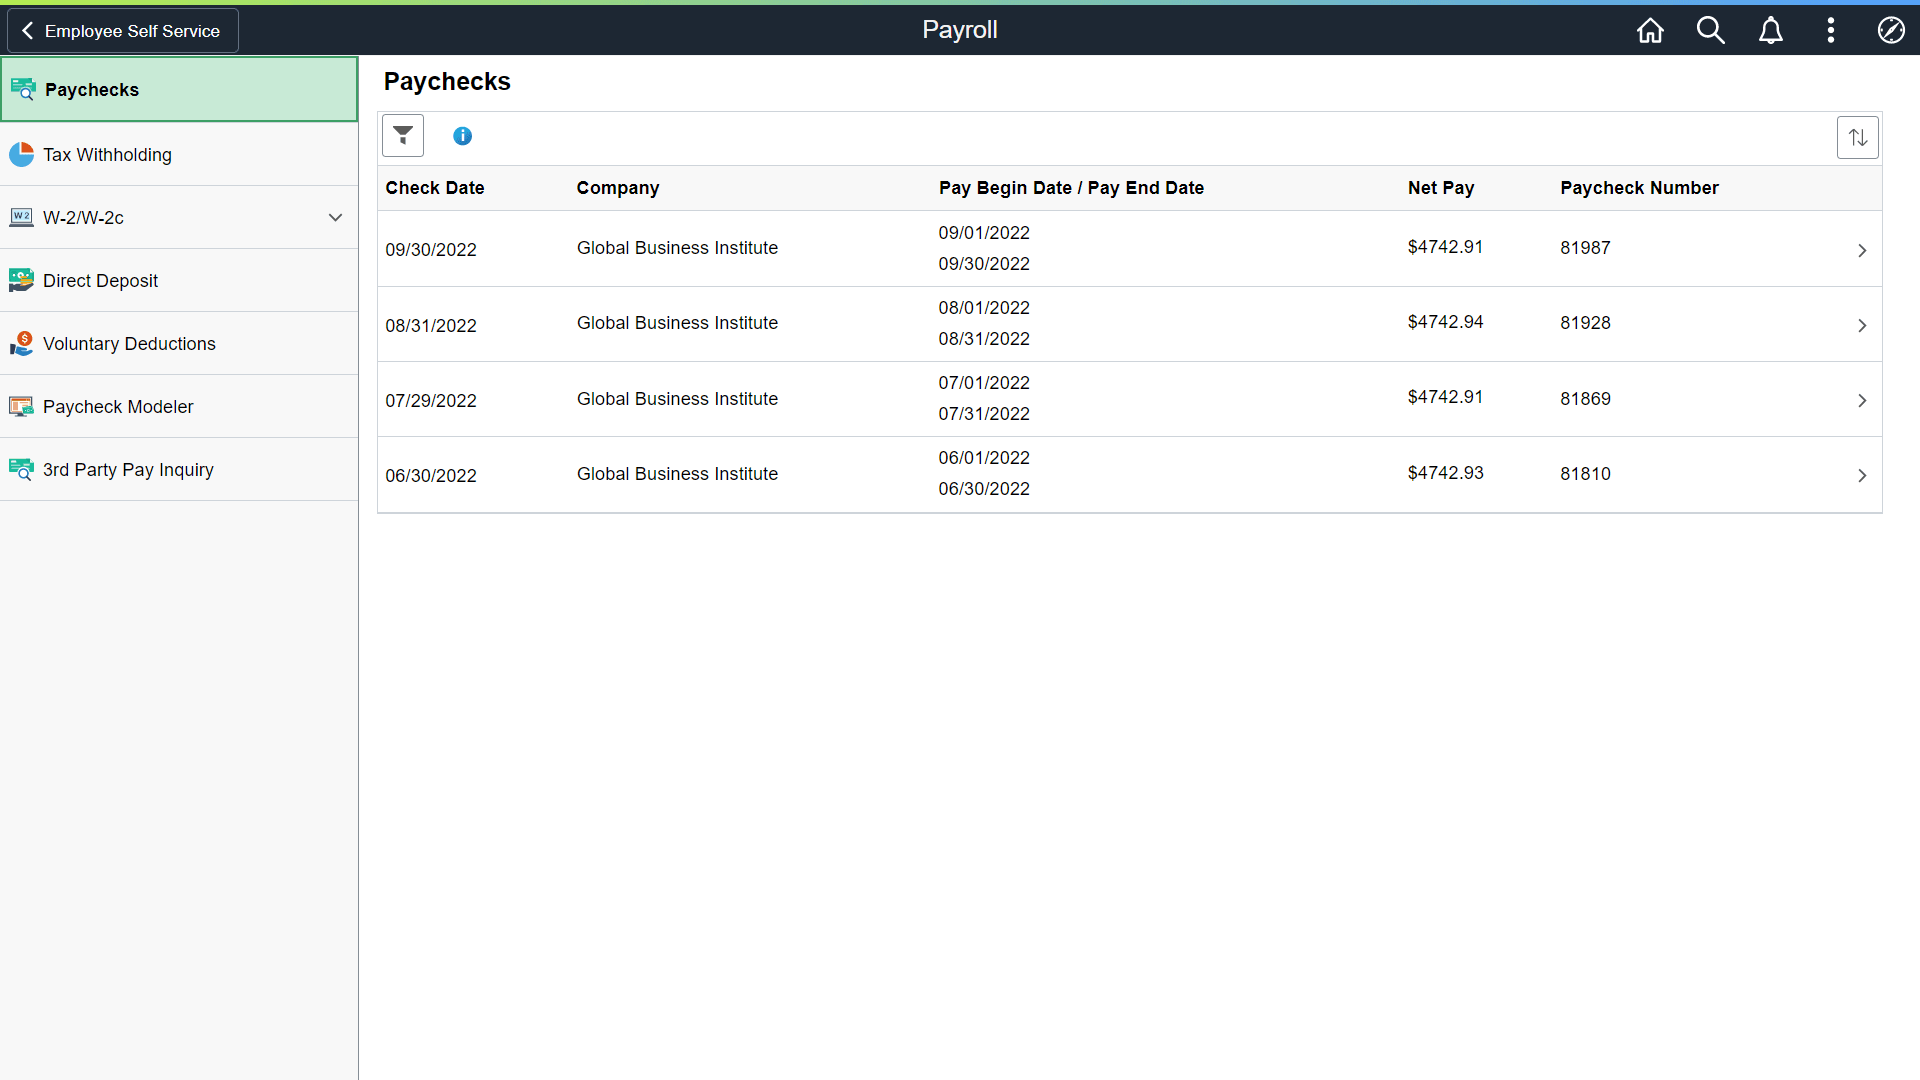
Task: Open paycheck 81987 detail arrow
Action: [x=1861, y=250]
